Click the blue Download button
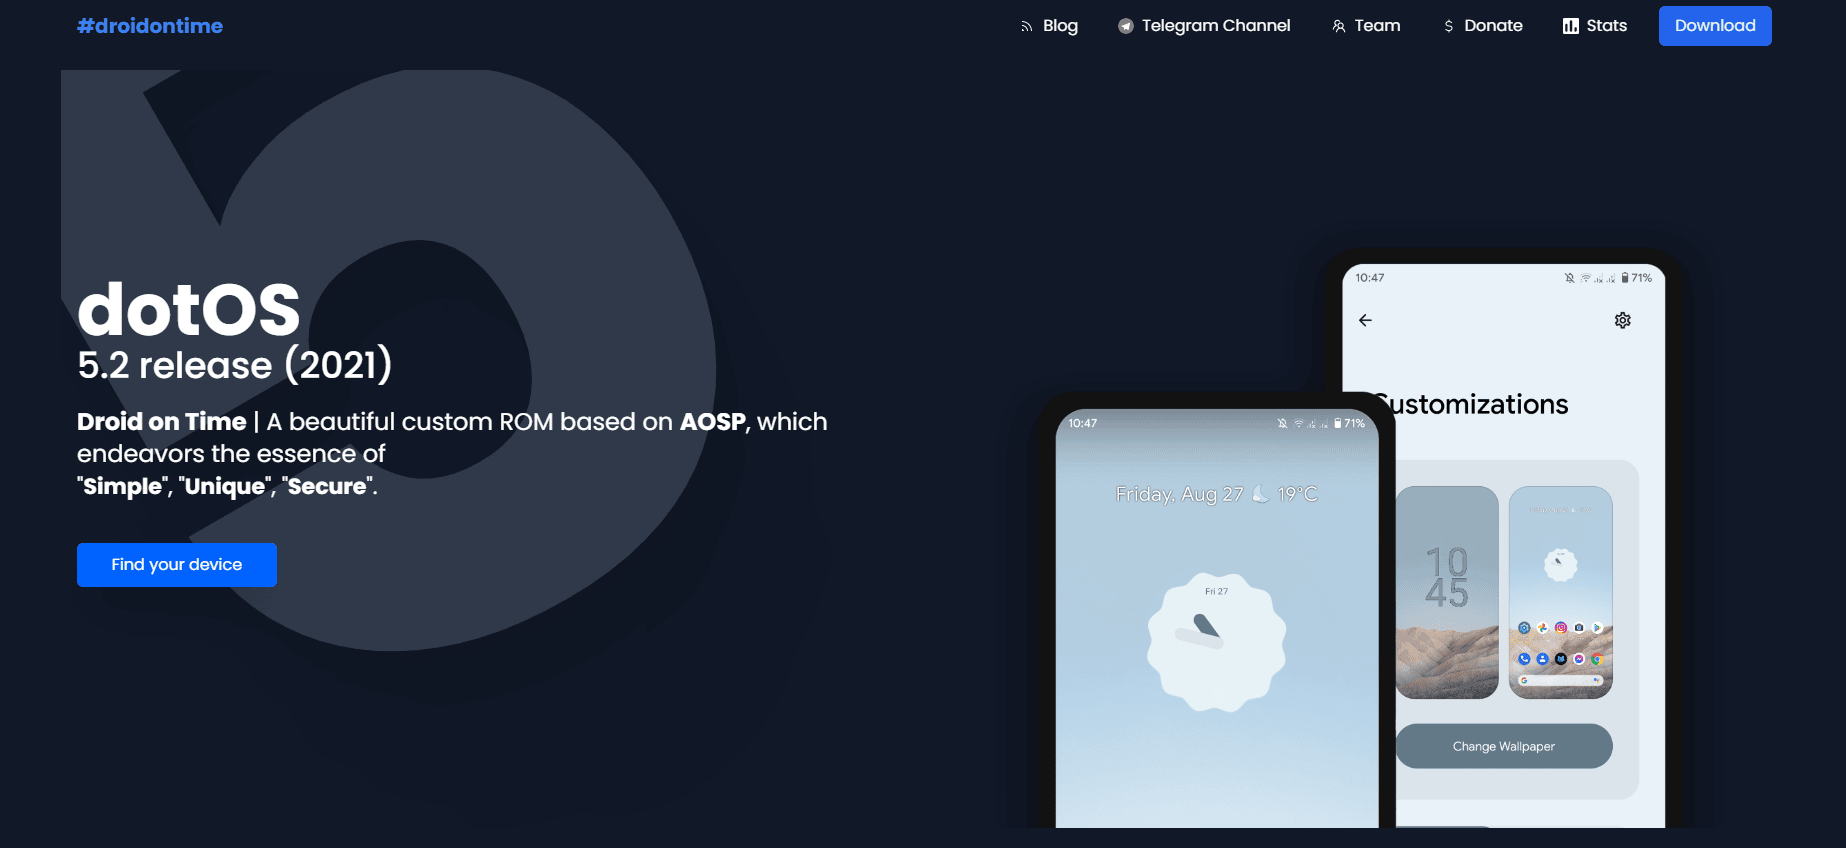1846x848 pixels. [x=1715, y=26]
